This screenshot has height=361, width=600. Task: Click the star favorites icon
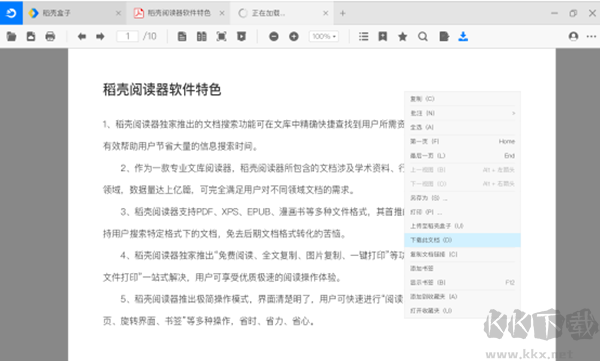click(403, 36)
